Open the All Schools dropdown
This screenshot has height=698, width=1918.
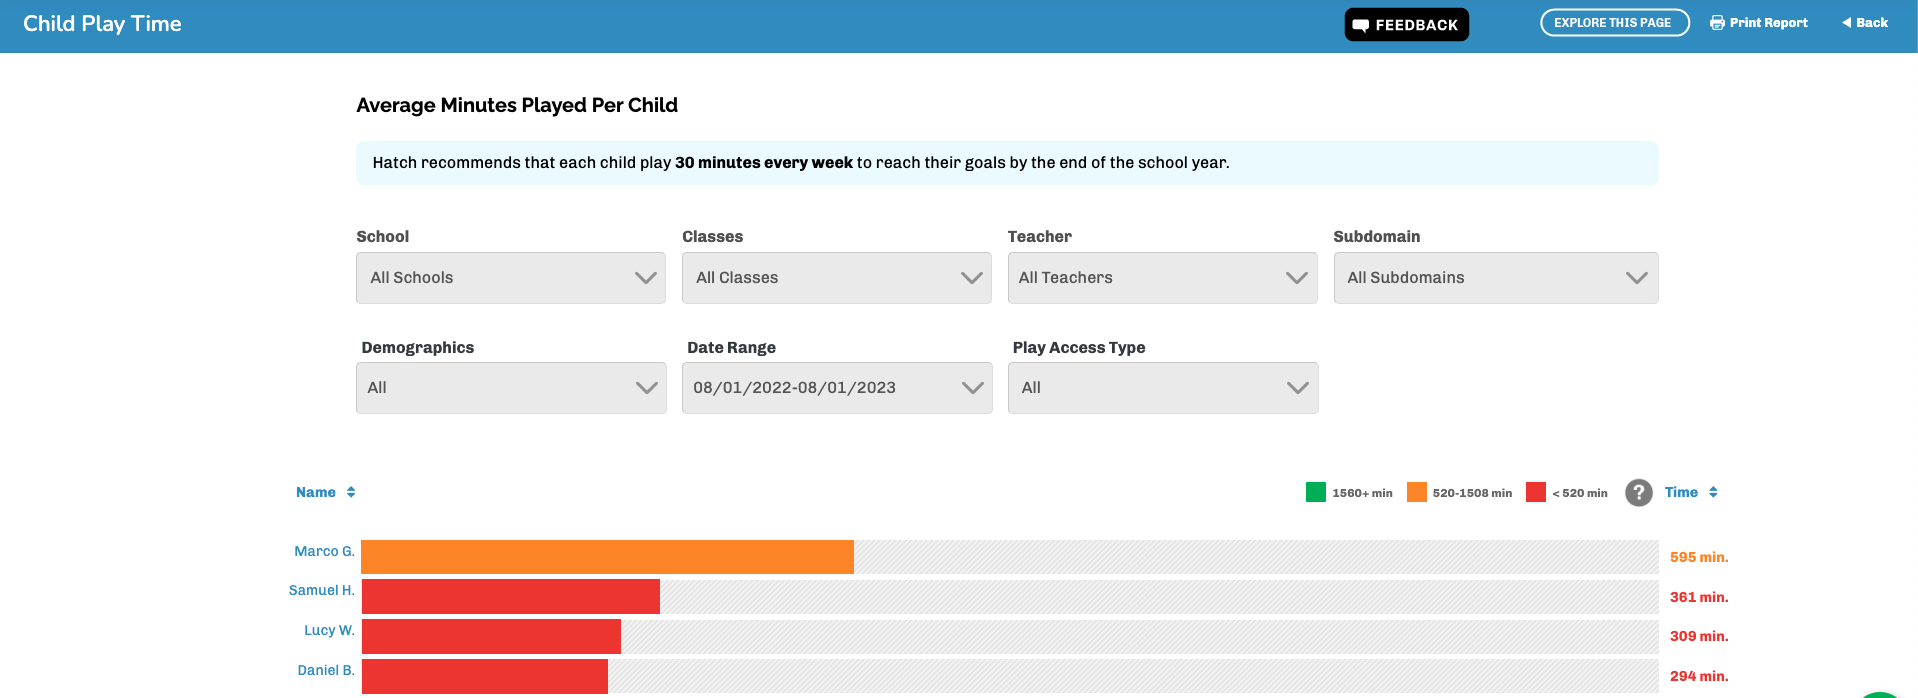click(510, 278)
